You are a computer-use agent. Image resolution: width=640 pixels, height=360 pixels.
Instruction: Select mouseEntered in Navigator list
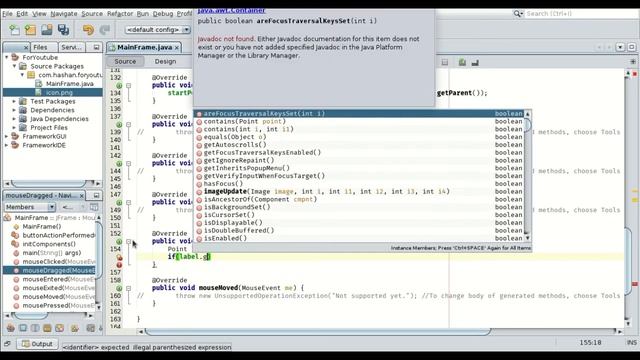point(58,279)
